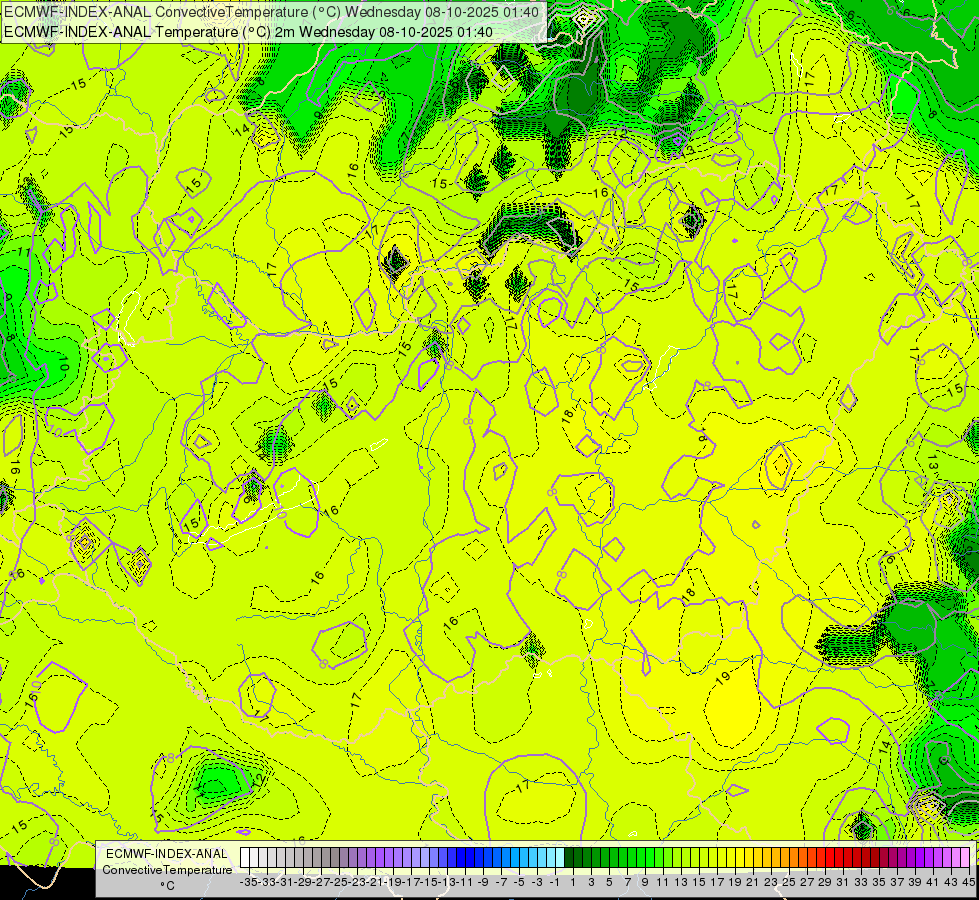Click the ConvectiveTemperature title line at top

(x=271, y=12)
